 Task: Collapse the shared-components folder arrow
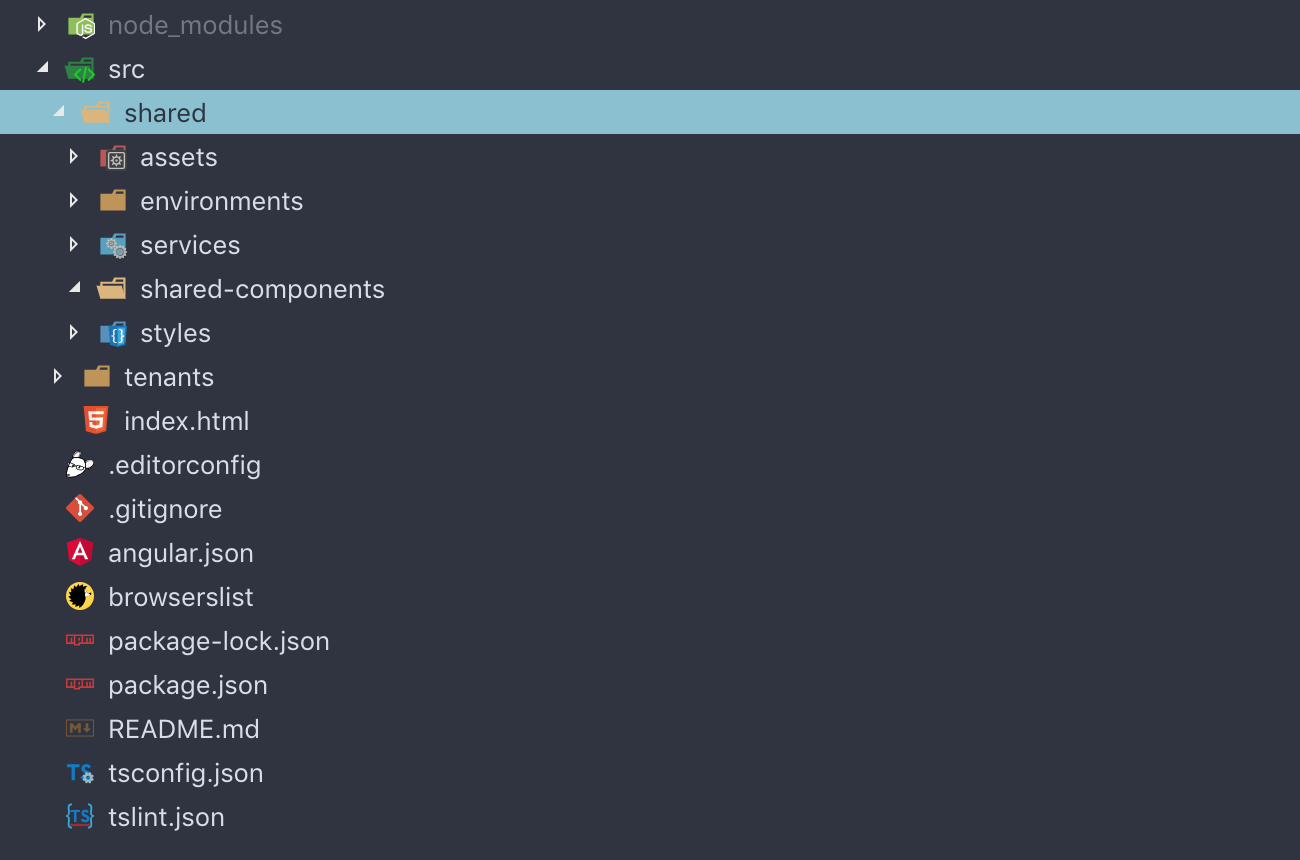(x=74, y=288)
